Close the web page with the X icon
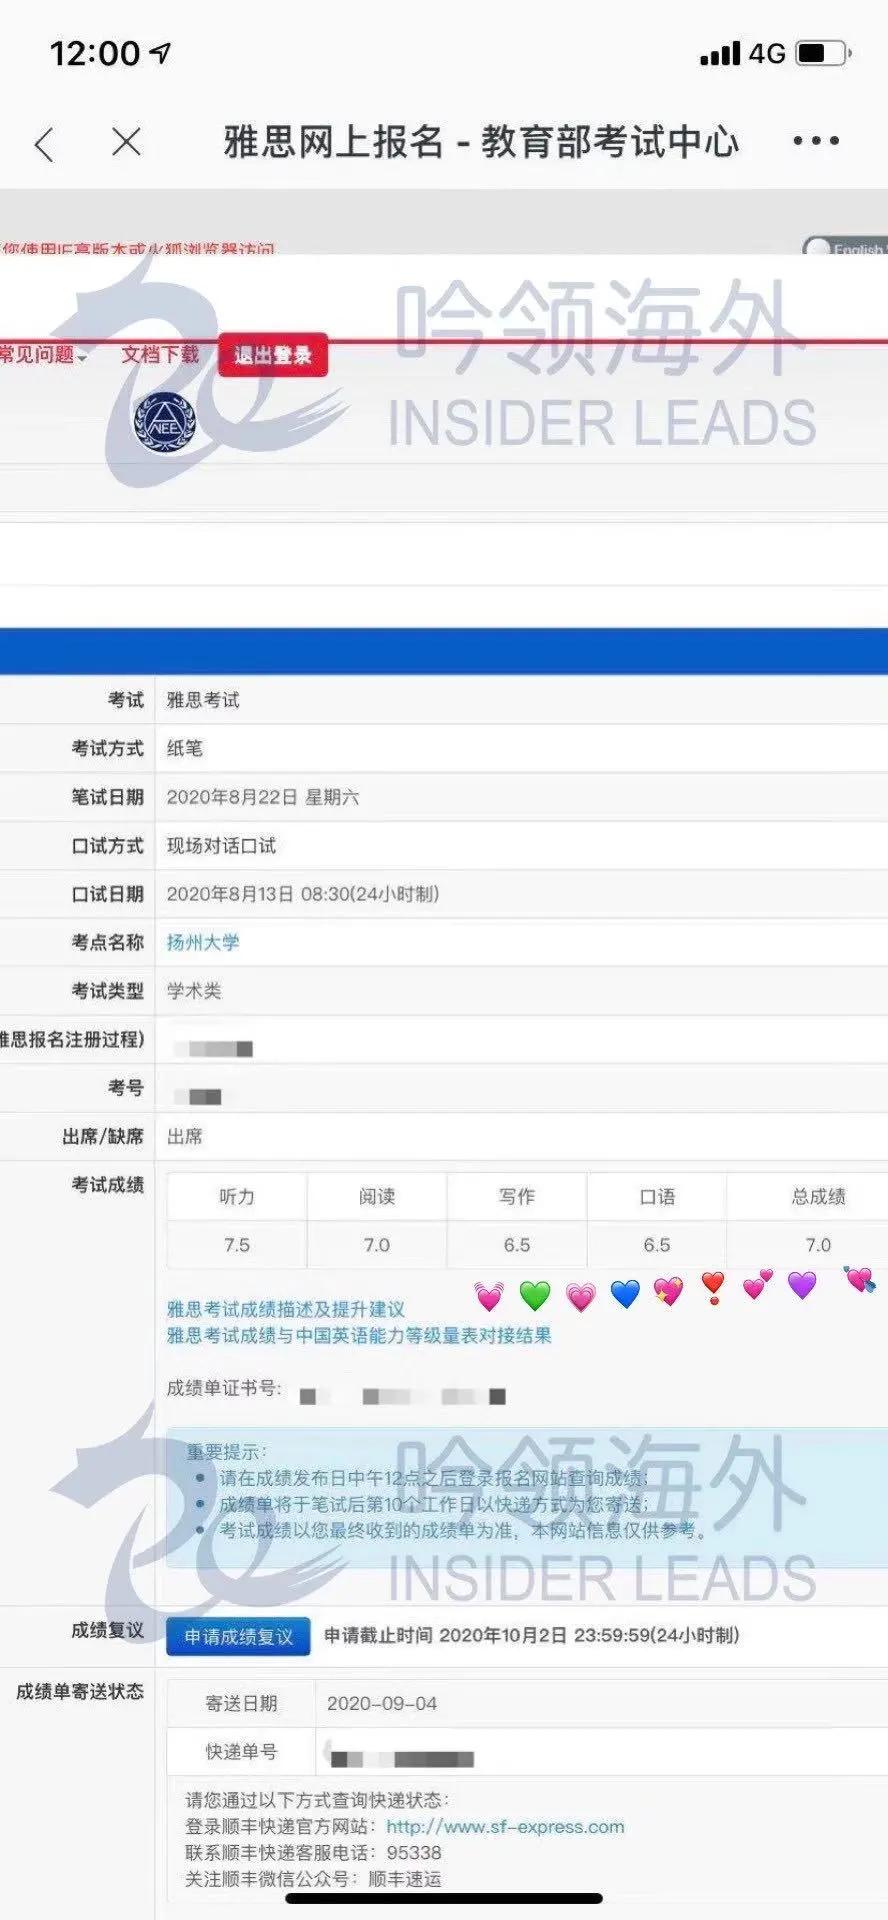The image size is (888, 1920). 127,142
